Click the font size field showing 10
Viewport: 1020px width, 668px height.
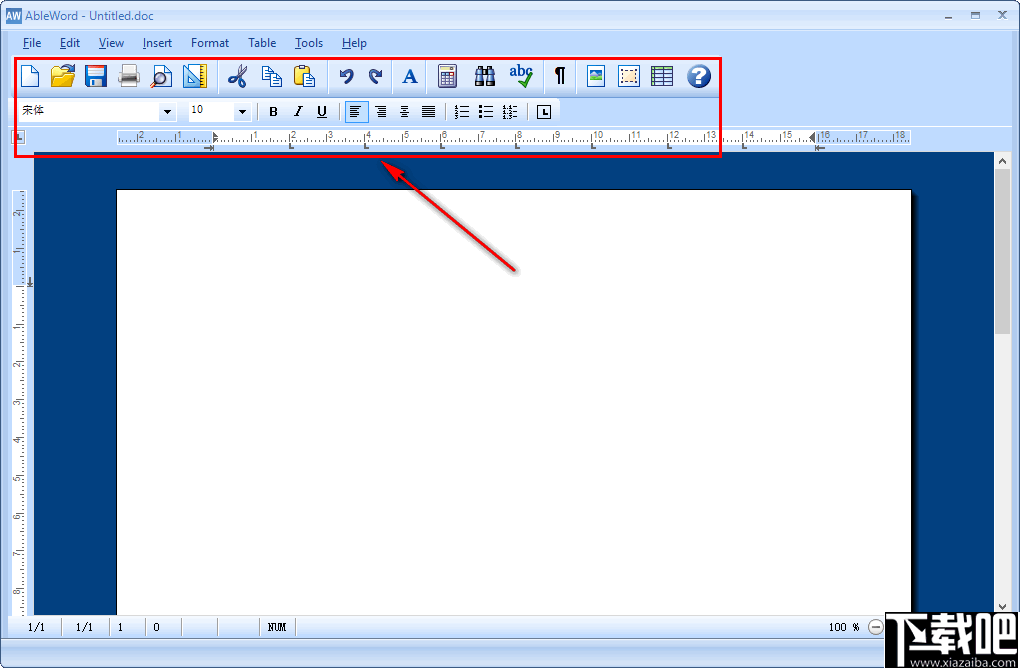tap(211, 112)
